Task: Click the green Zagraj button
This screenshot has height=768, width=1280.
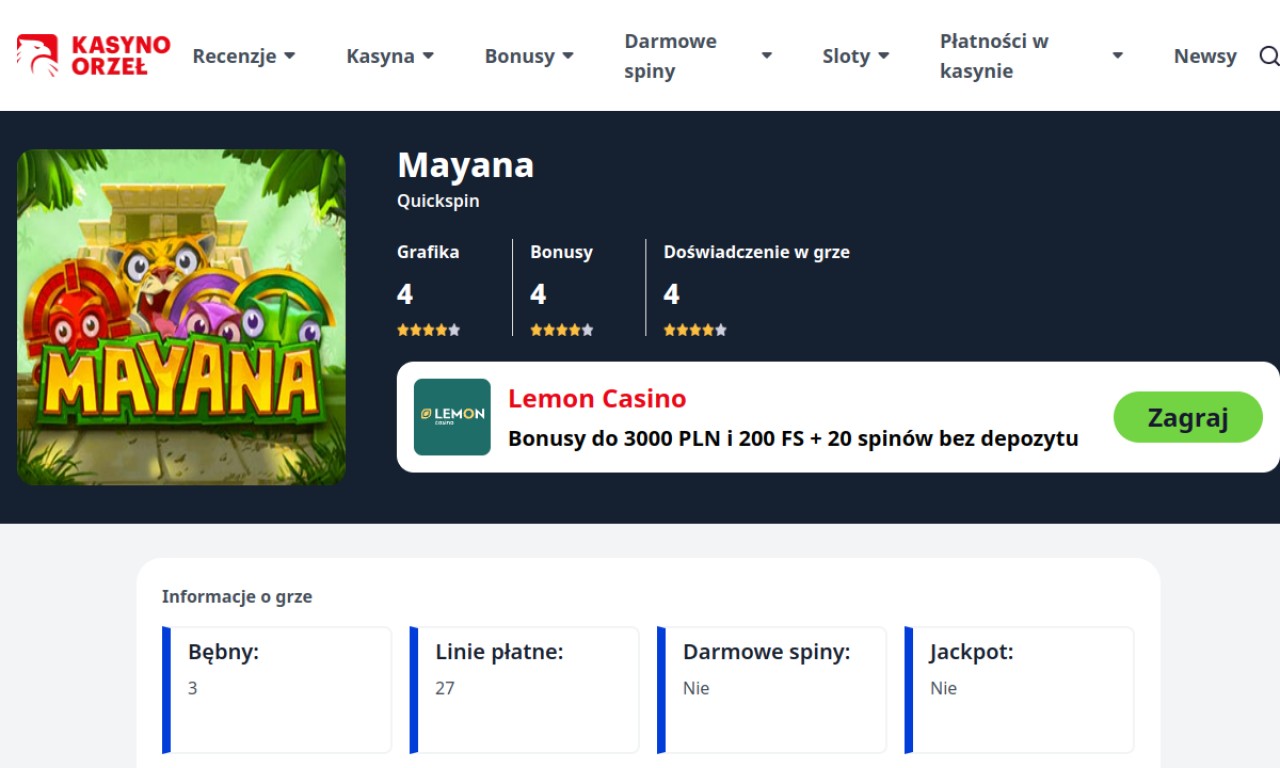Action: point(1188,417)
